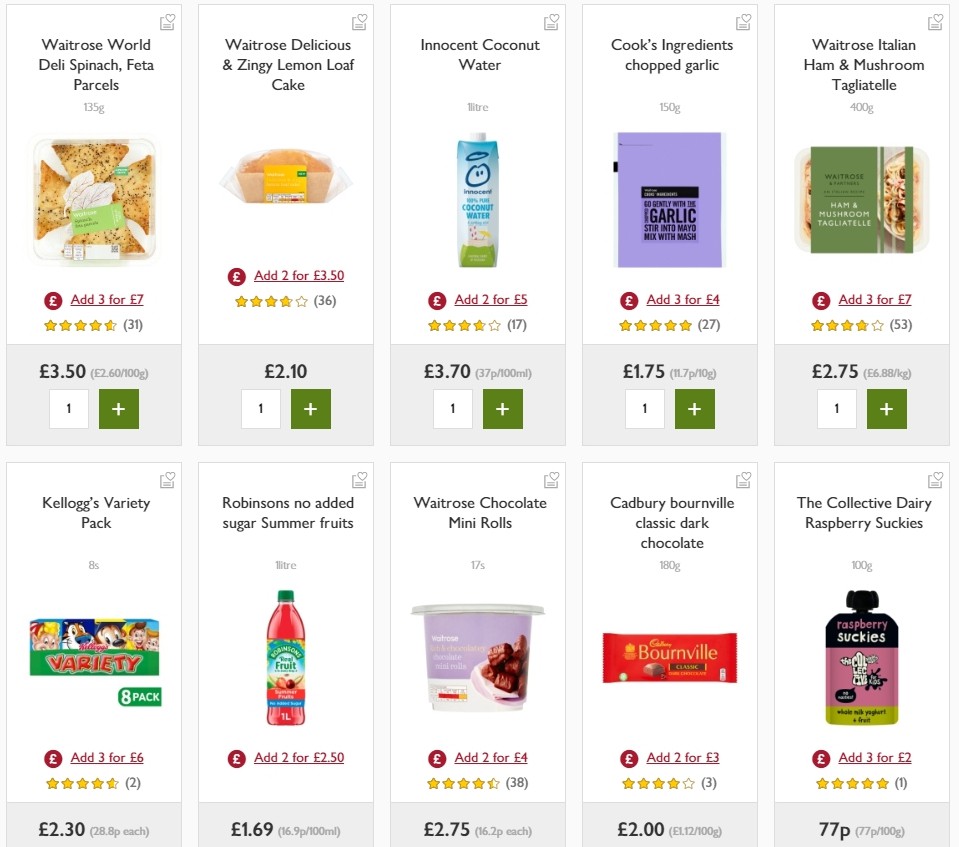
Task: Add one Innocent Coconut Water to basket
Action: [x=503, y=408]
